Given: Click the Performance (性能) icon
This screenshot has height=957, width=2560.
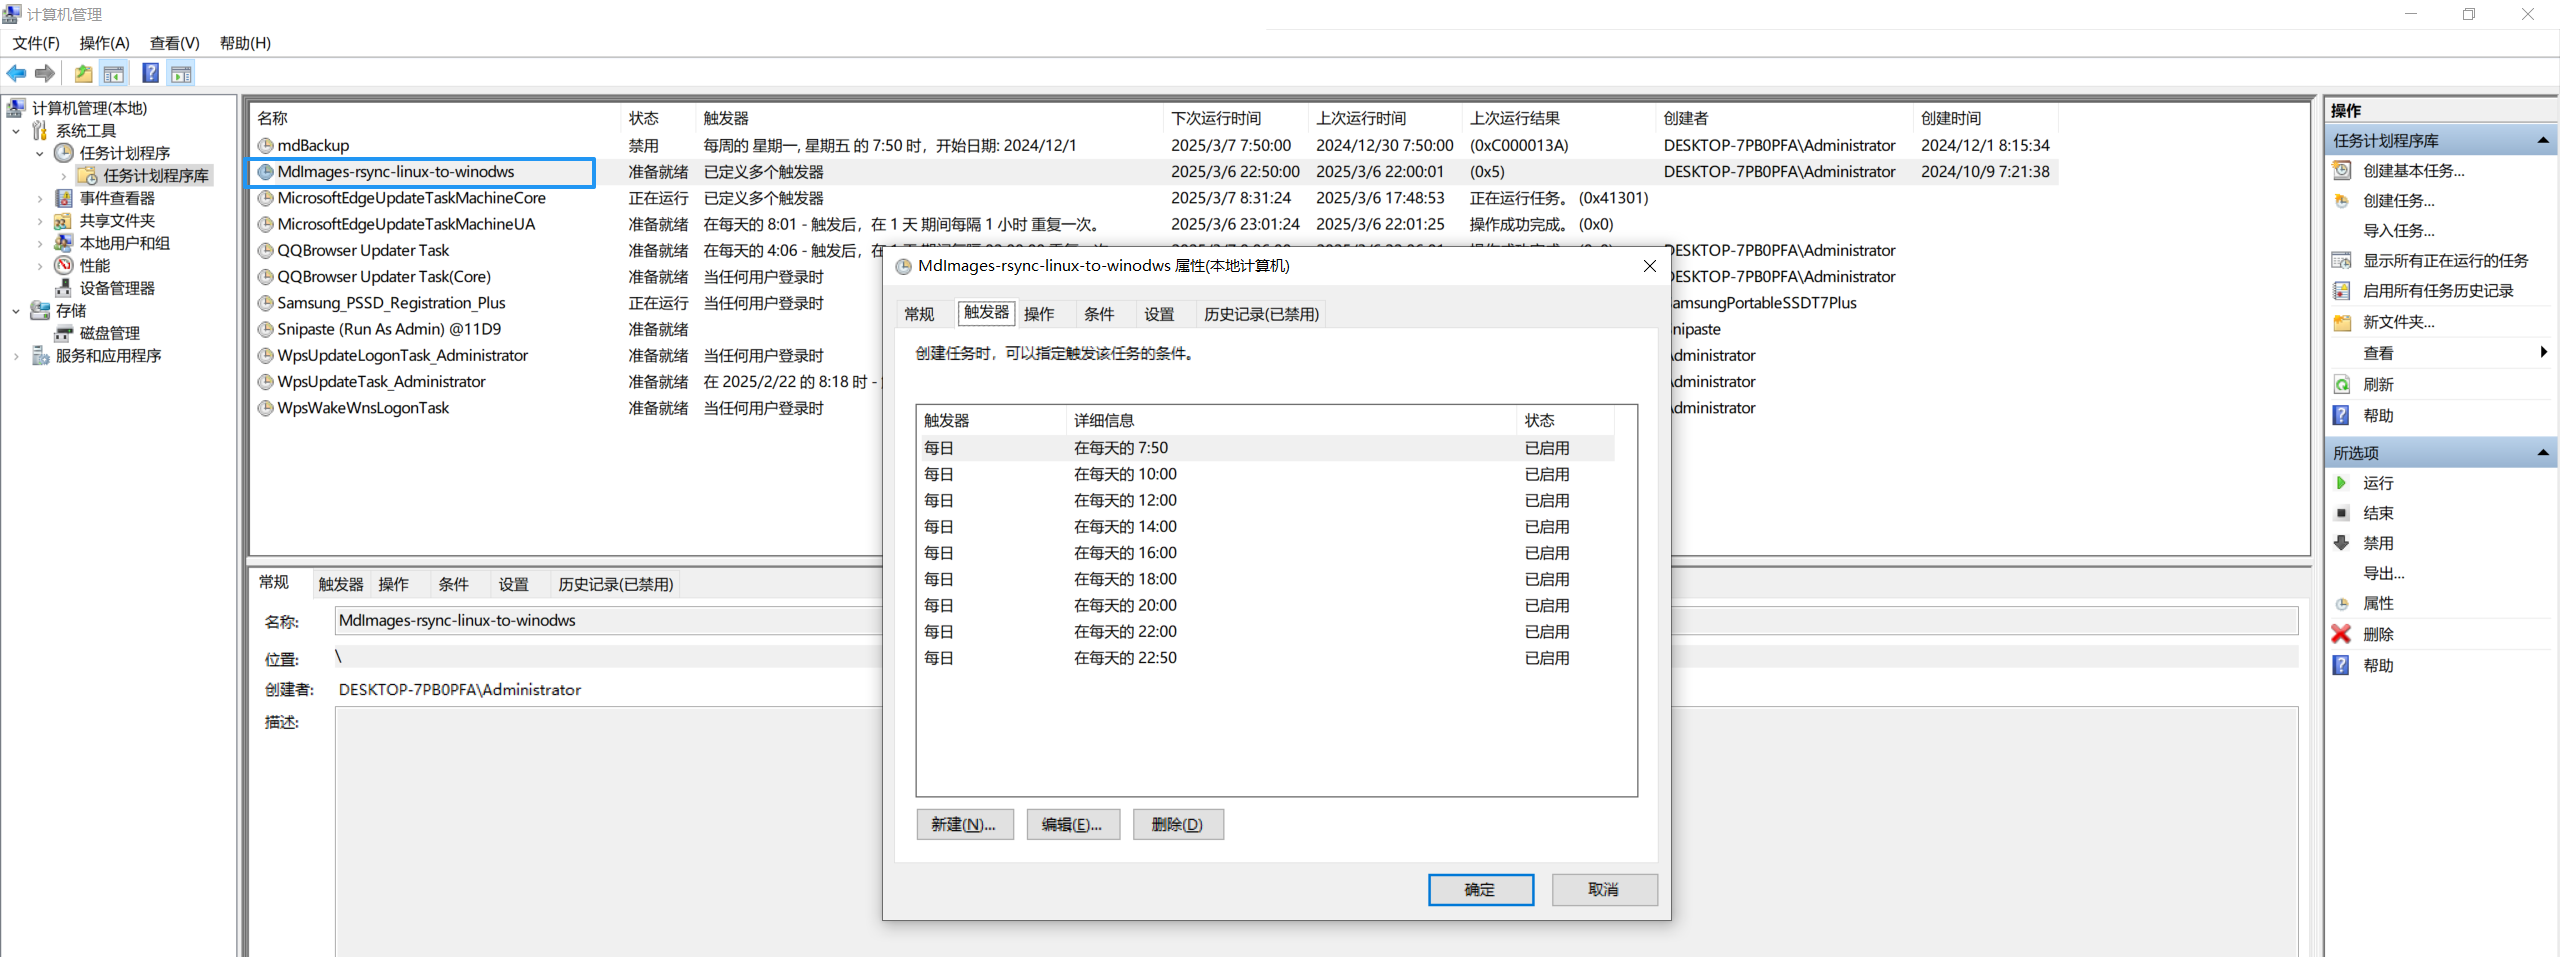Looking at the screenshot, I should tap(64, 266).
